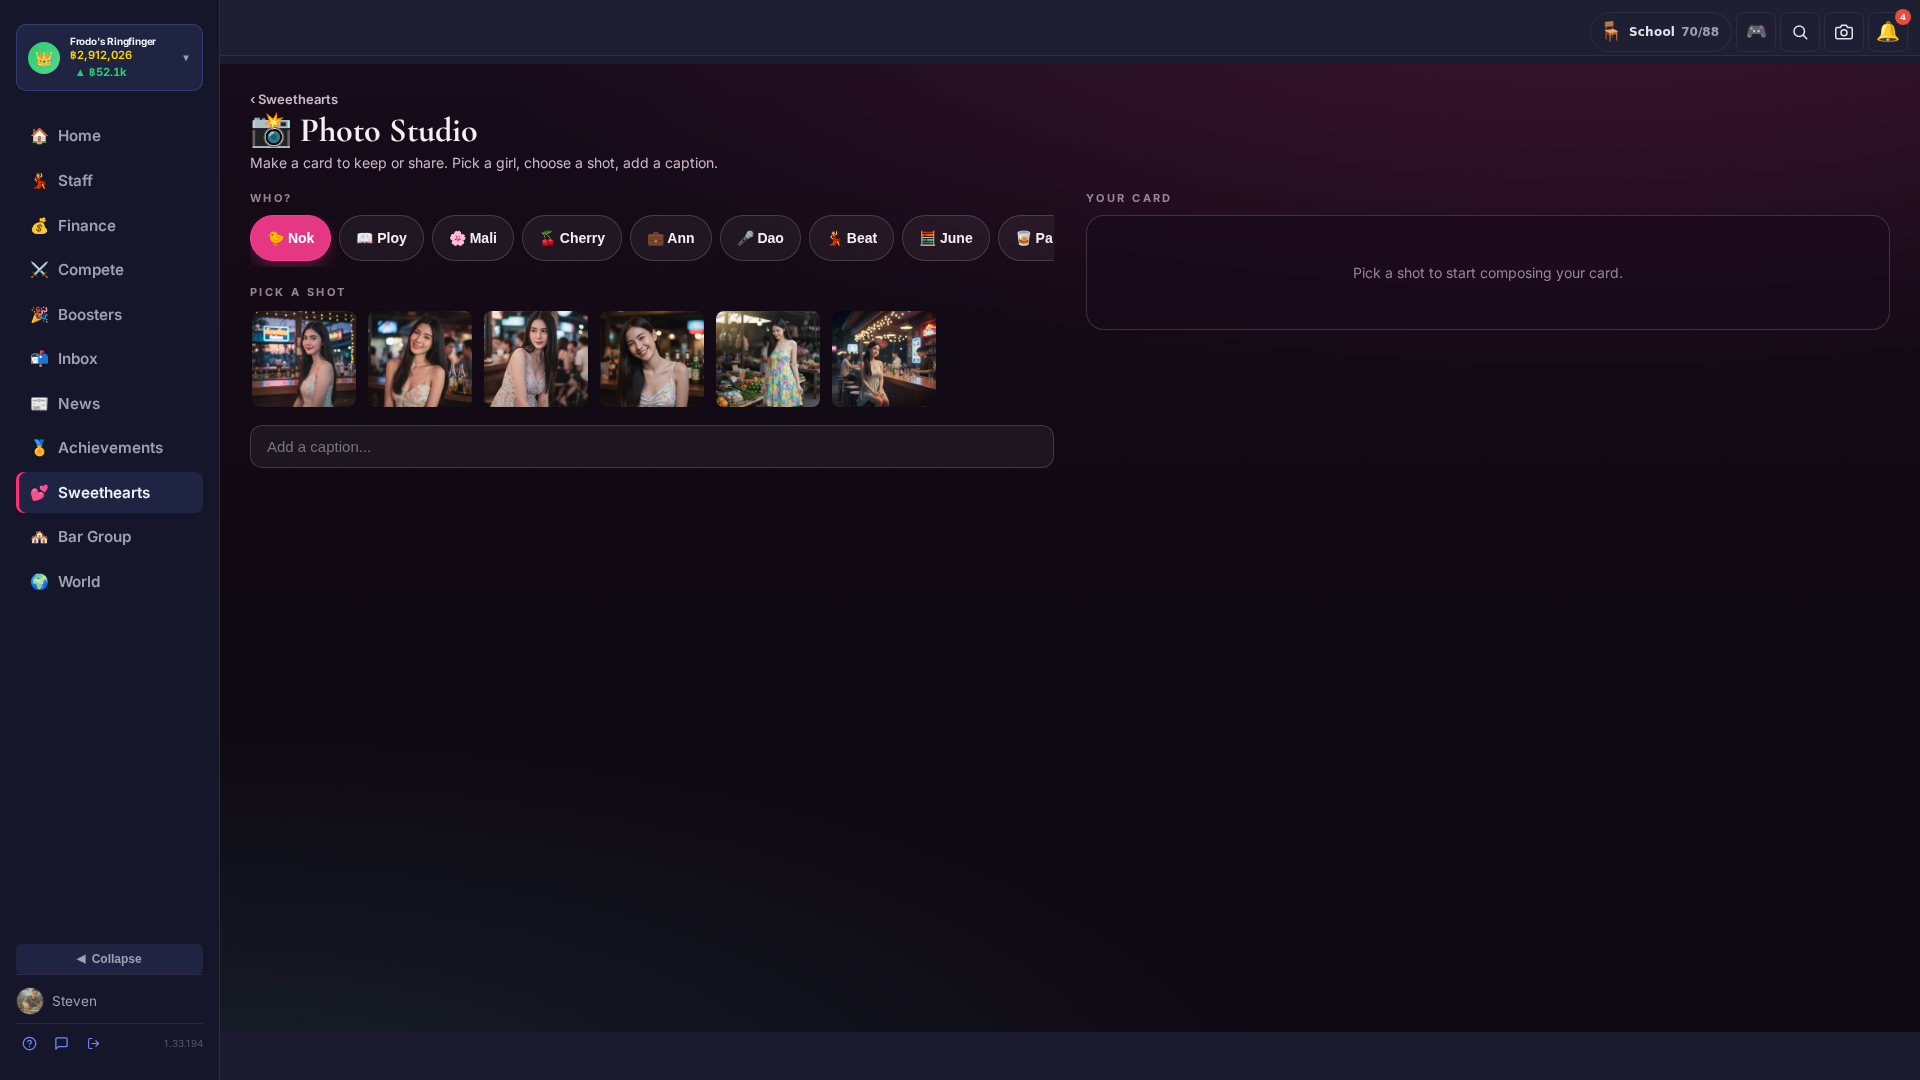Open the chat feedback icon
This screenshot has width=1920, height=1080.
62,1044
